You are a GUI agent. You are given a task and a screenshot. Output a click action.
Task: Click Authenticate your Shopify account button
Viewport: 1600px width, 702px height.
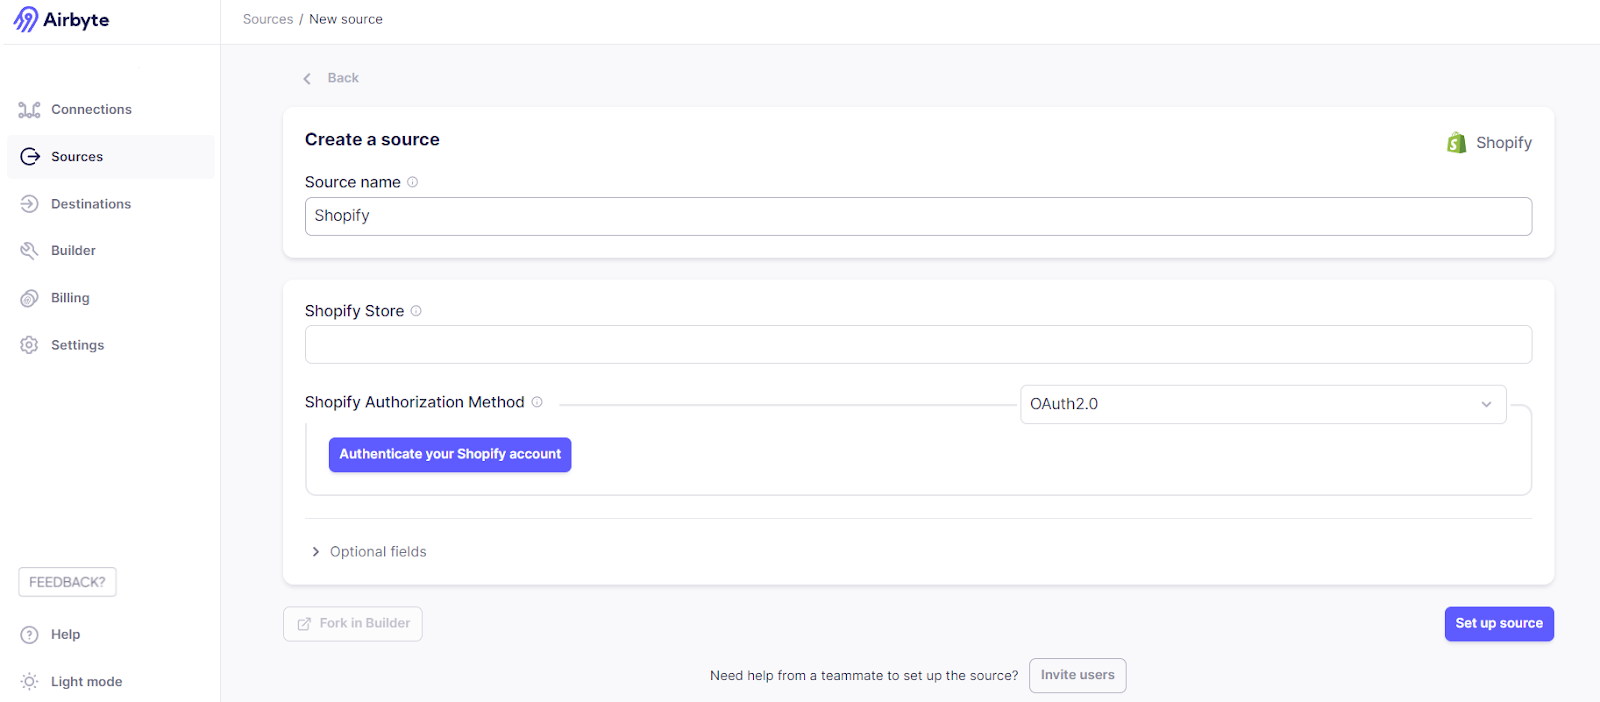tap(450, 455)
